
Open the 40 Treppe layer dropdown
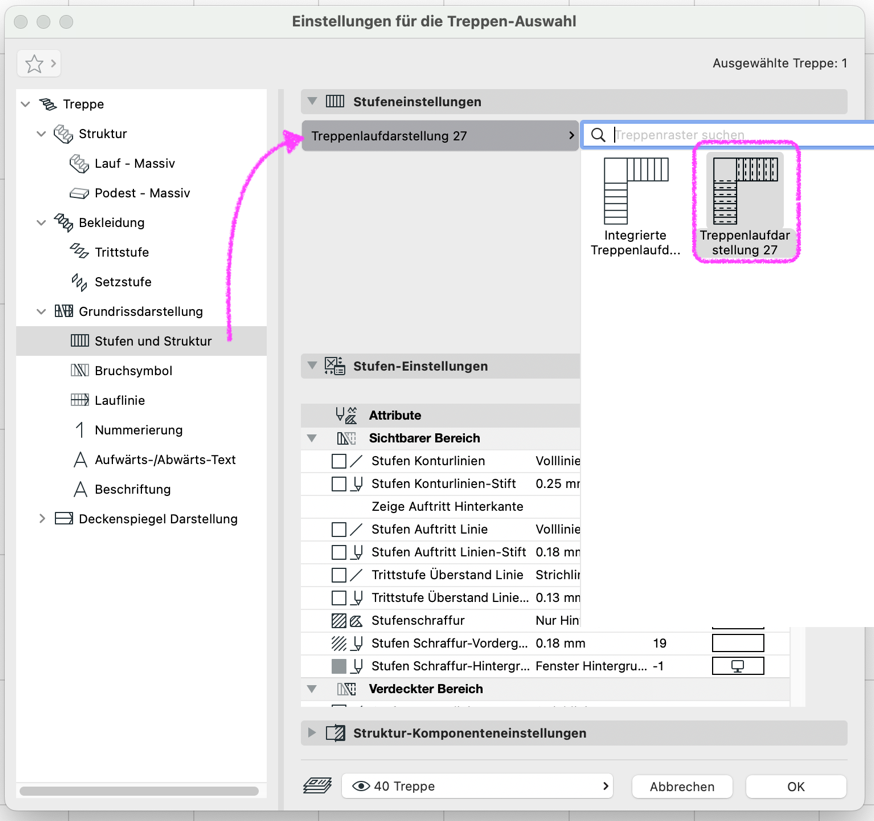pyautogui.click(x=478, y=786)
